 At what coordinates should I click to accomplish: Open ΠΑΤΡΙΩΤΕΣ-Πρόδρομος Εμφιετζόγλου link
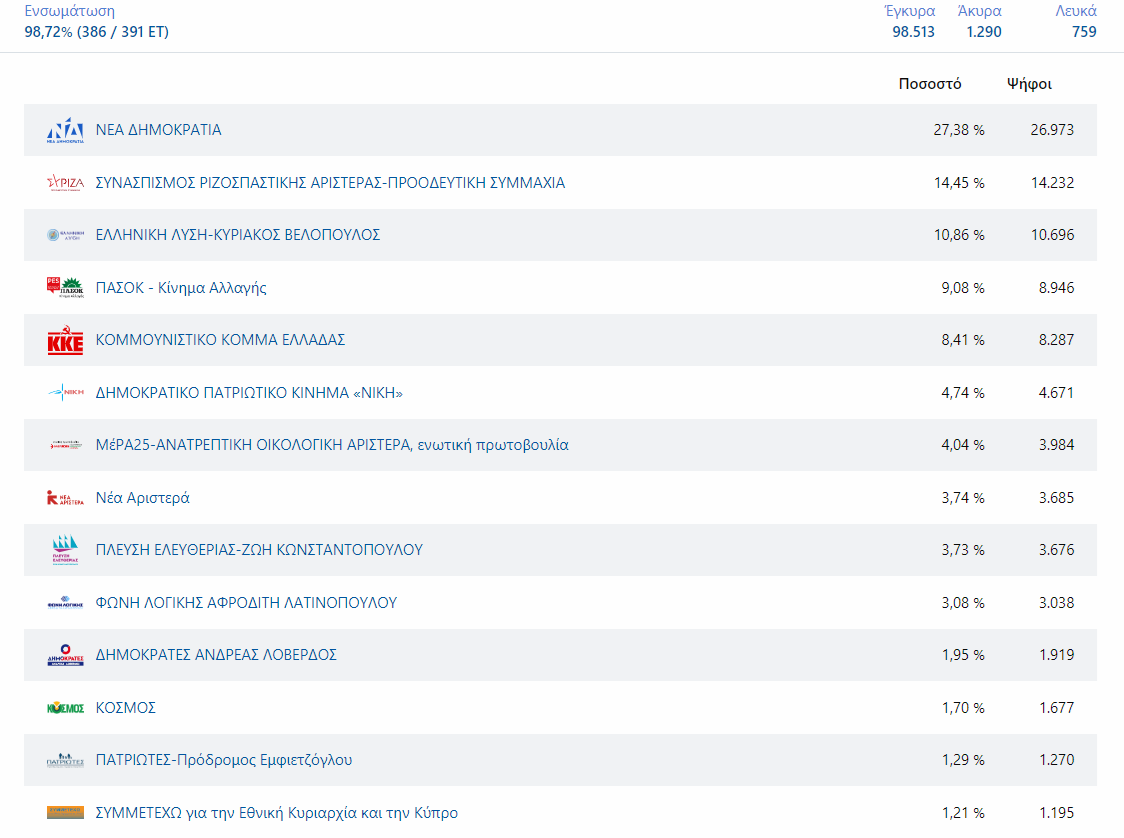224,760
